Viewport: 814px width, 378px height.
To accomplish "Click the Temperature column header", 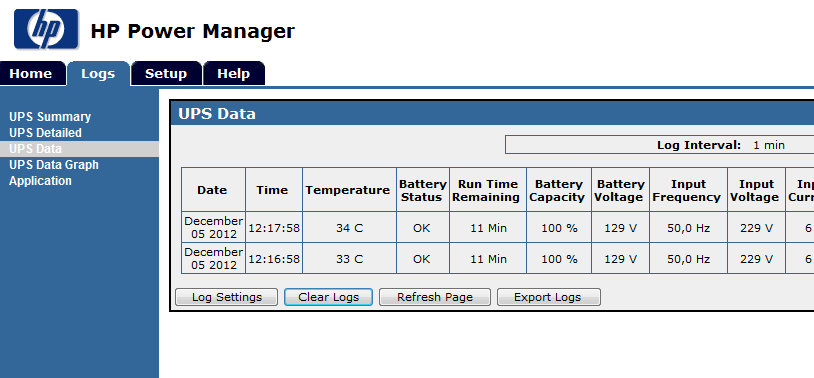I will [349, 190].
